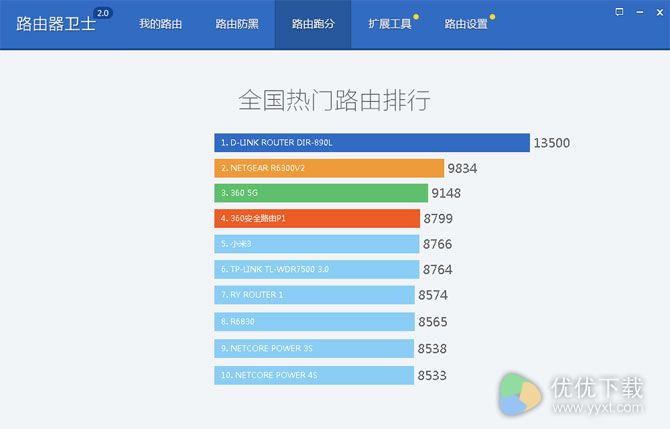Select the NETCORE POWER 3S bar

point(314,349)
